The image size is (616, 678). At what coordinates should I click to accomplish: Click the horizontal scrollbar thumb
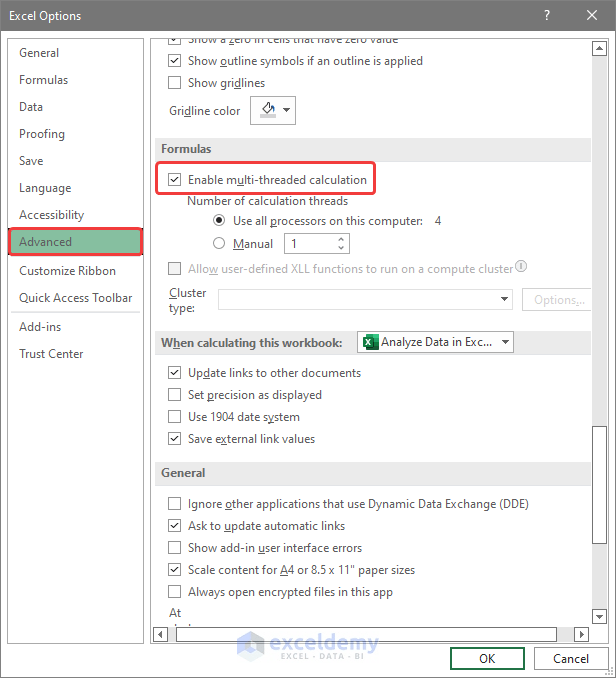click(366, 634)
